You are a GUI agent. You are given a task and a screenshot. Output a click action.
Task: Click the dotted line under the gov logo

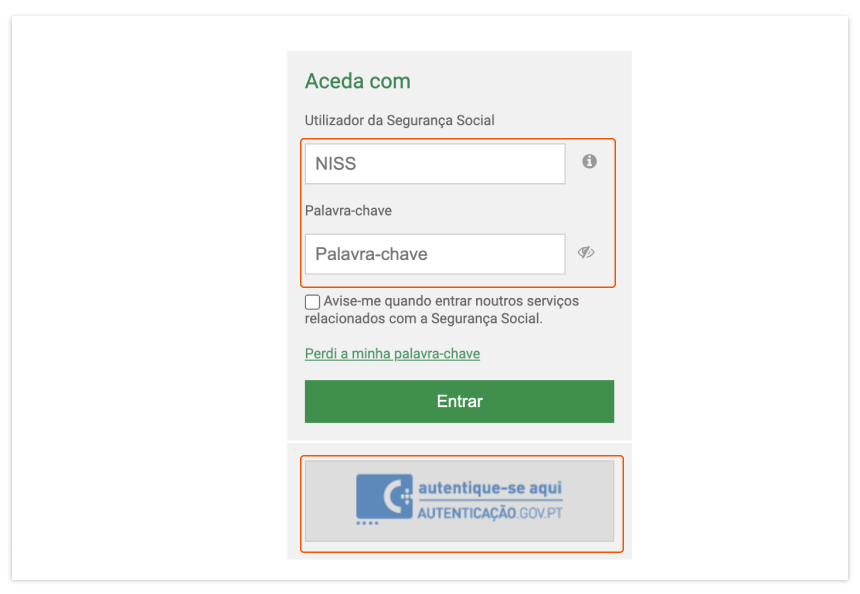(367, 523)
